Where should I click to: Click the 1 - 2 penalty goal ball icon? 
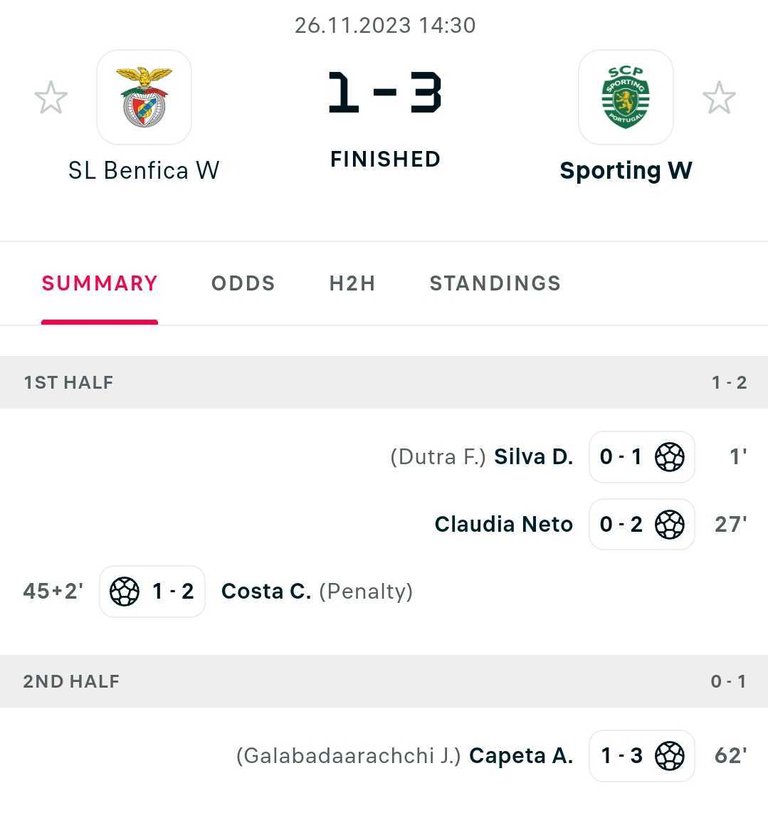point(125,591)
